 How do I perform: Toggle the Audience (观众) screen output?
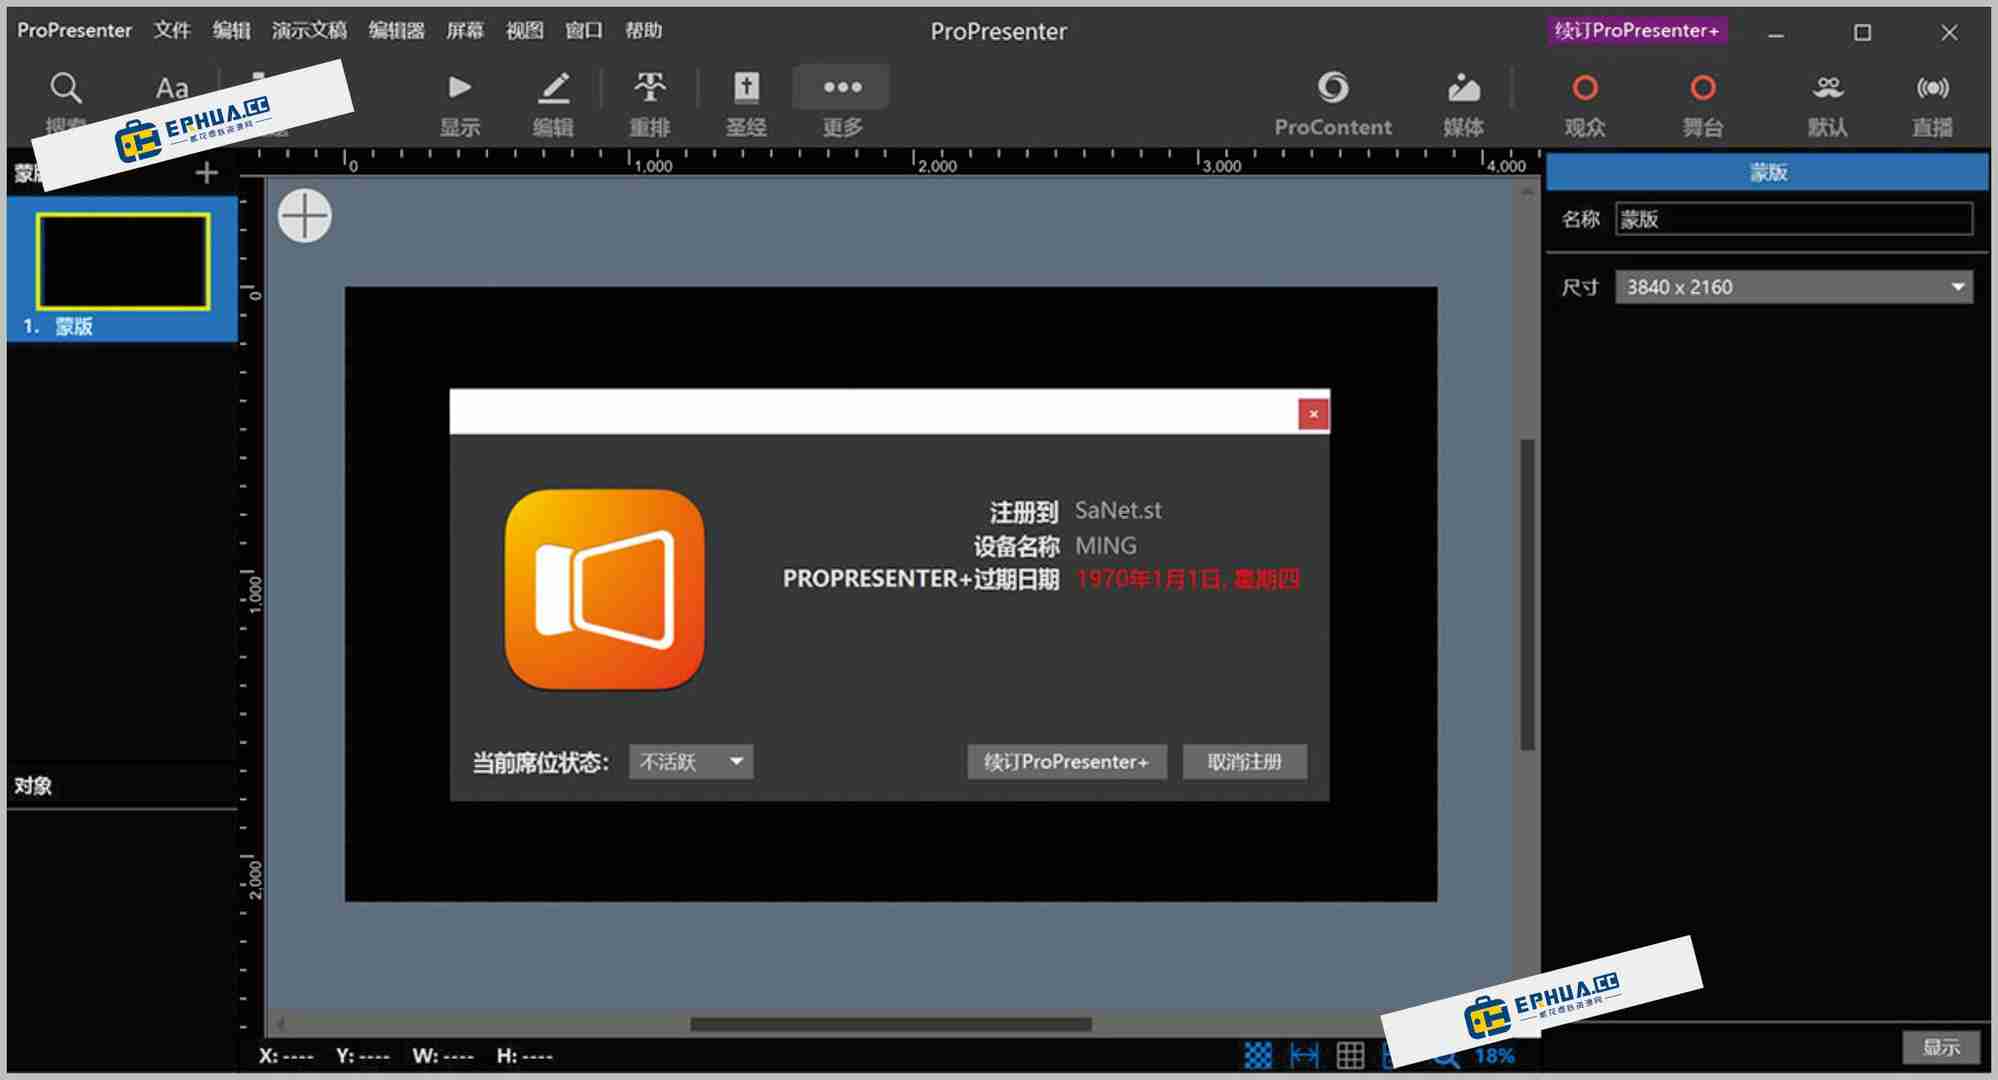point(1585,104)
